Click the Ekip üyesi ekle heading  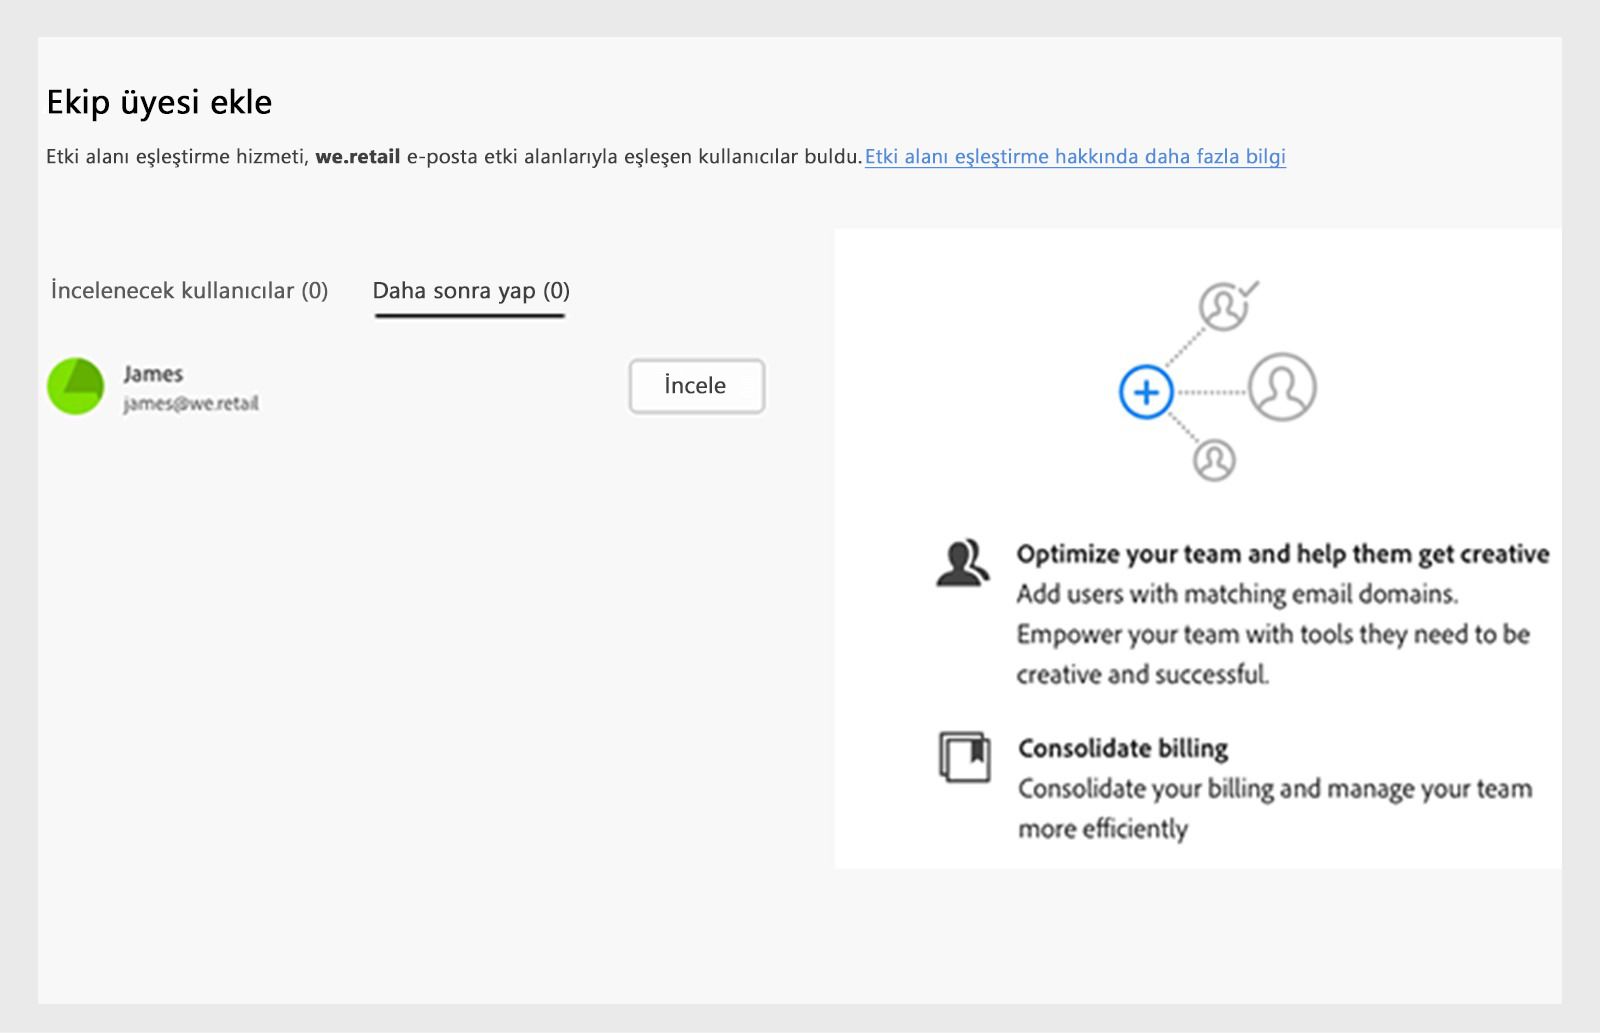coord(159,102)
